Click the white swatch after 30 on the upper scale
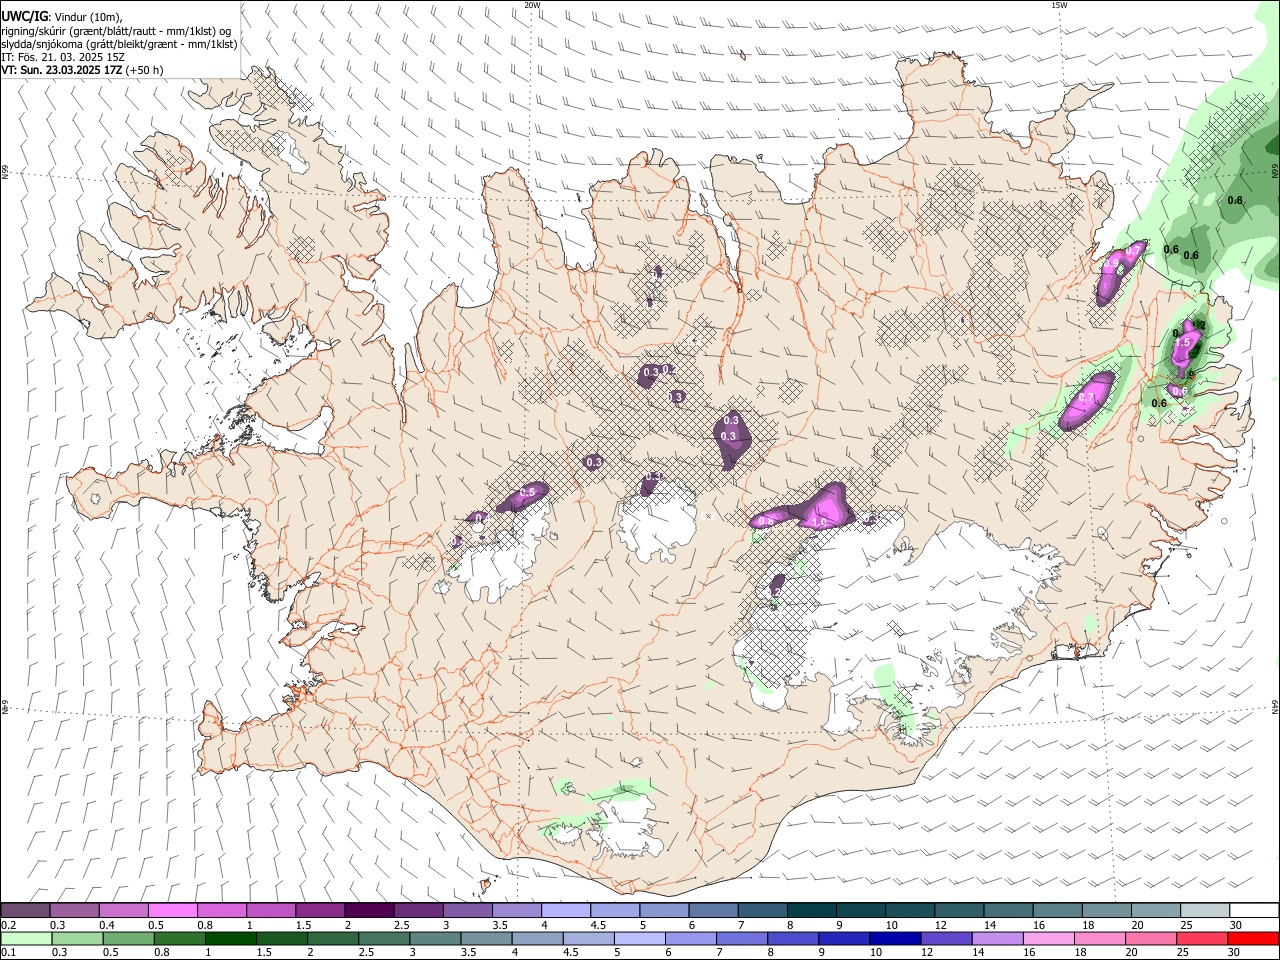1280x960 pixels. pyautogui.click(x=1253, y=910)
